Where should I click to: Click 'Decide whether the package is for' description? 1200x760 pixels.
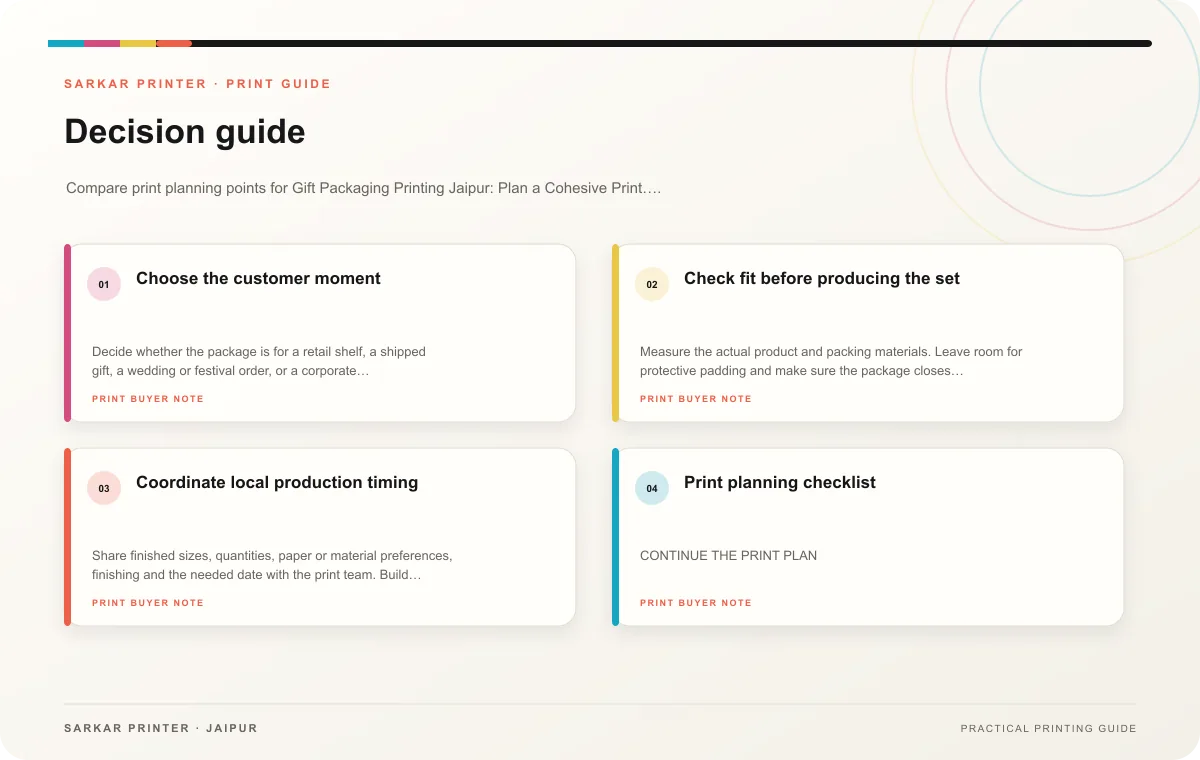pos(259,361)
